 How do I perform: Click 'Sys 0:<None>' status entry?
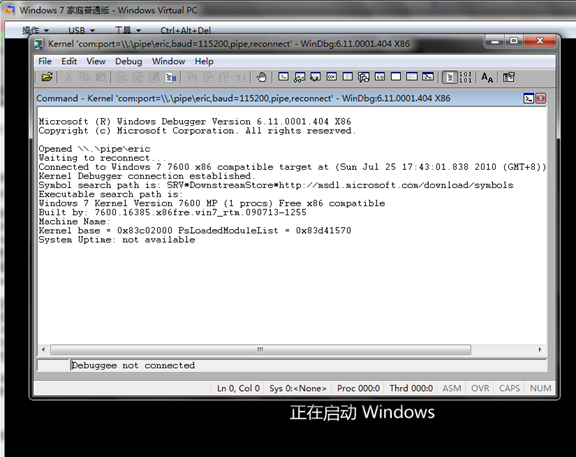pos(298,388)
